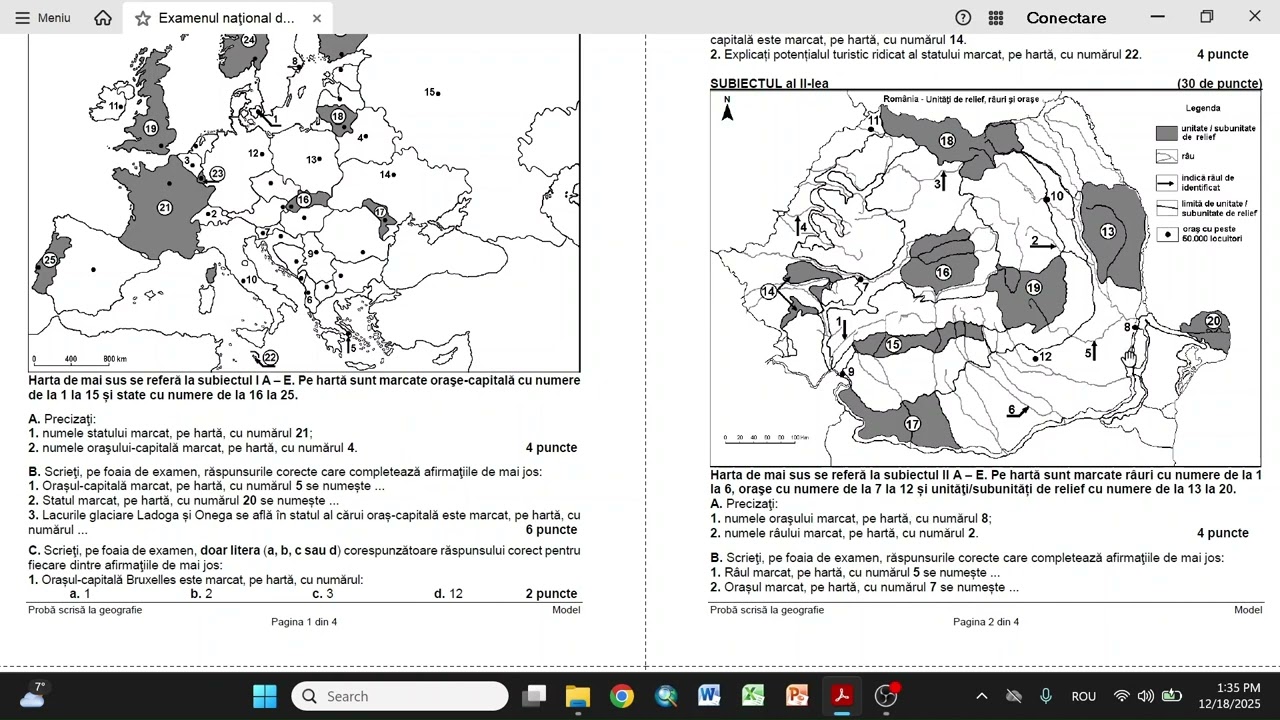Launch PowerPoint from the taskbar
1280x720 pixels.
tap(797, 696)
